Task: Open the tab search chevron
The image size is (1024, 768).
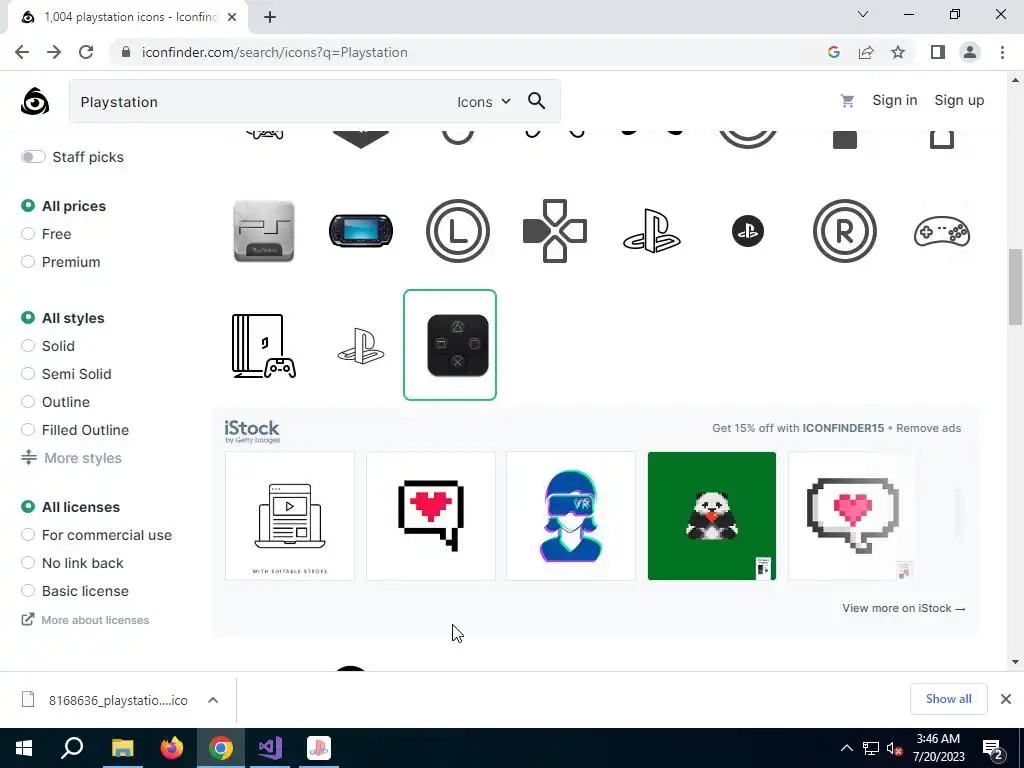Action: (x=863, y=14)
